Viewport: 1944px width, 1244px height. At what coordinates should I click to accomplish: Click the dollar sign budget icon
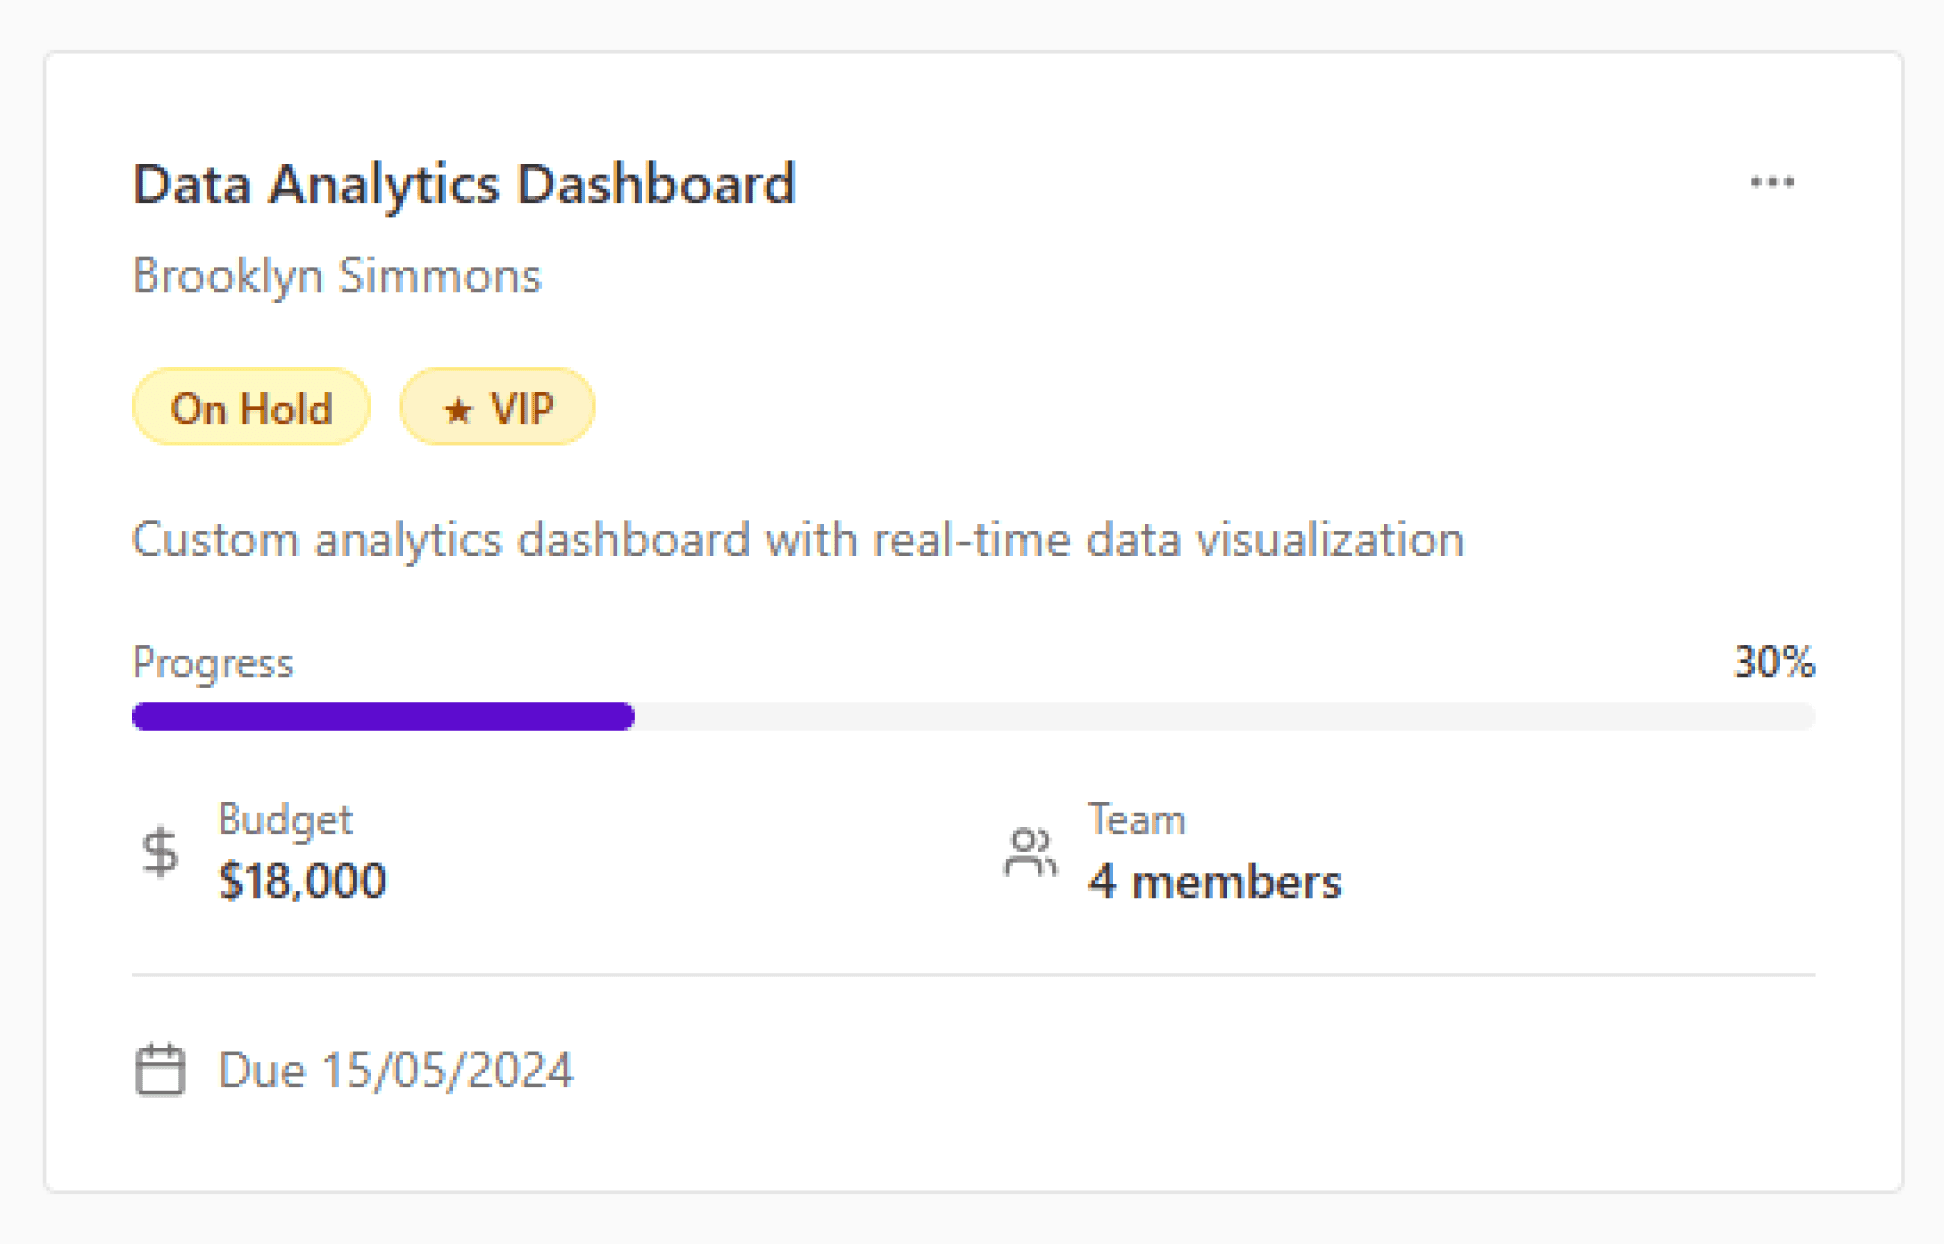coord(160,852)
